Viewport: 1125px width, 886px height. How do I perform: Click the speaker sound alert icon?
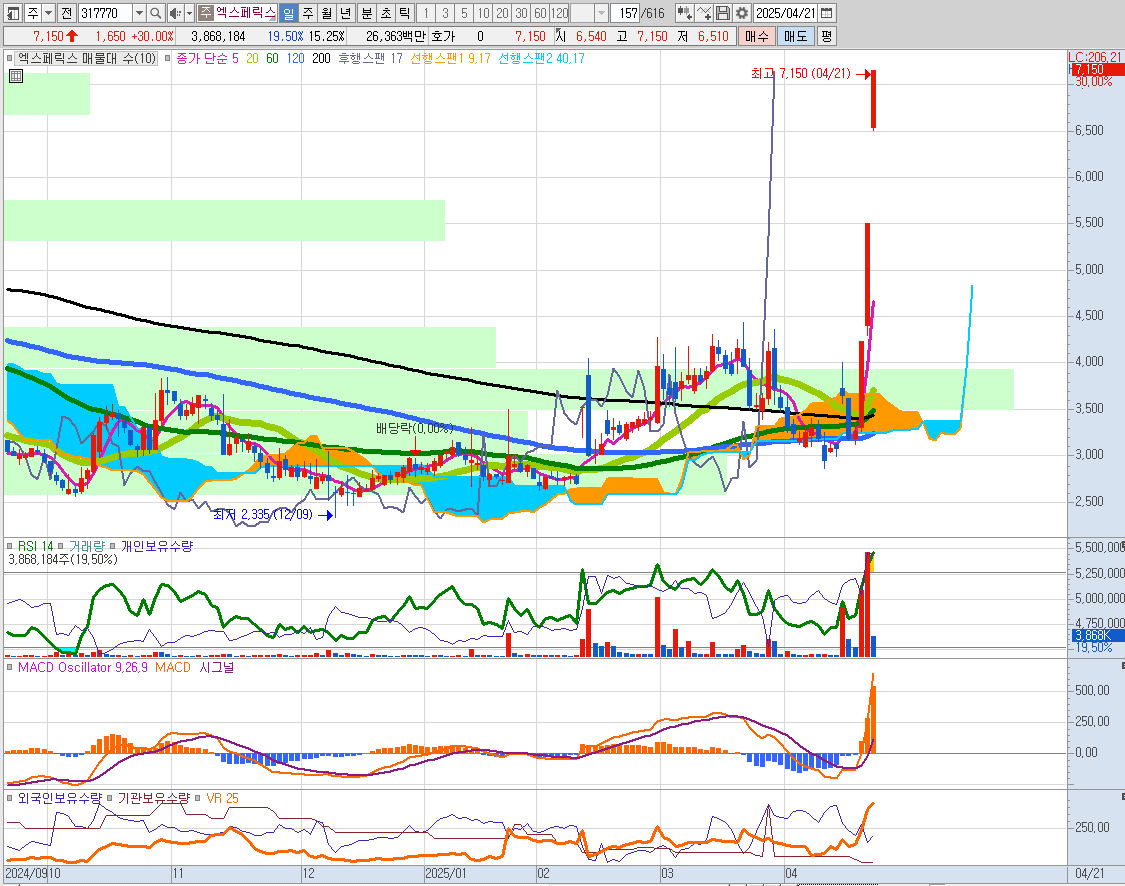[175, 13]
